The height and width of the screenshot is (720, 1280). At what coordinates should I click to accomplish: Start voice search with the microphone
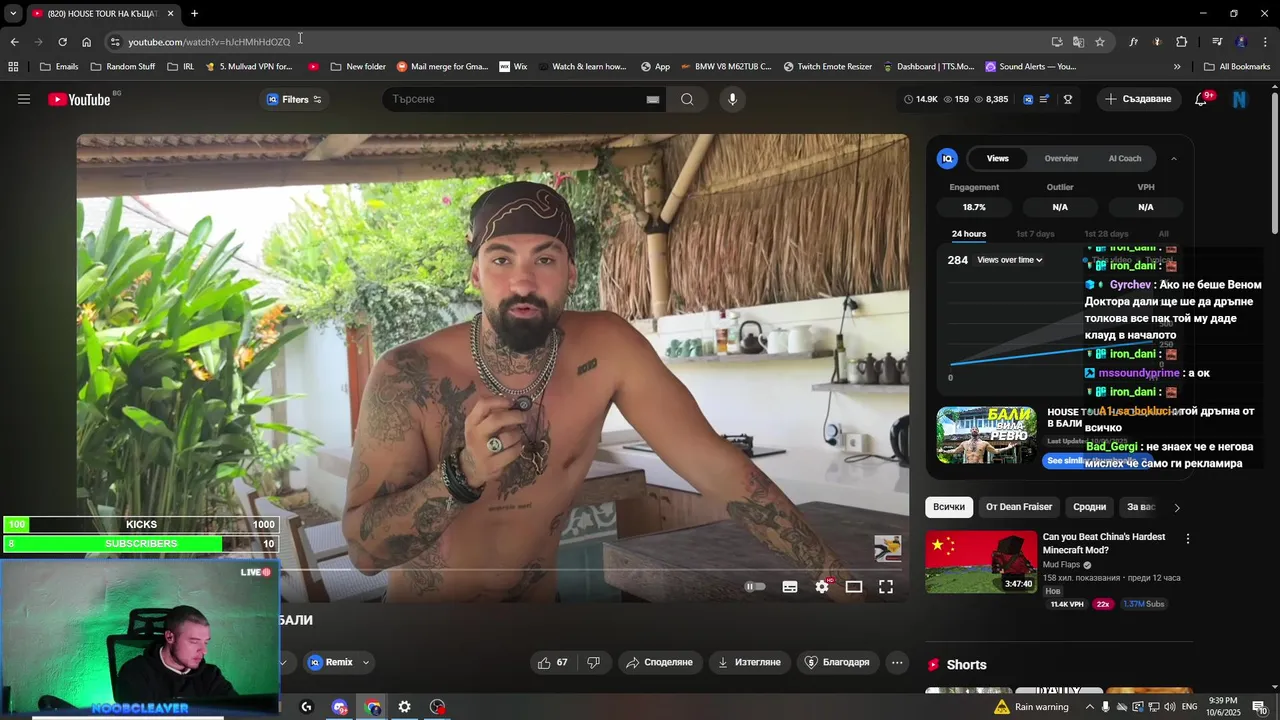pyautogui.click(x=732, y=99)
